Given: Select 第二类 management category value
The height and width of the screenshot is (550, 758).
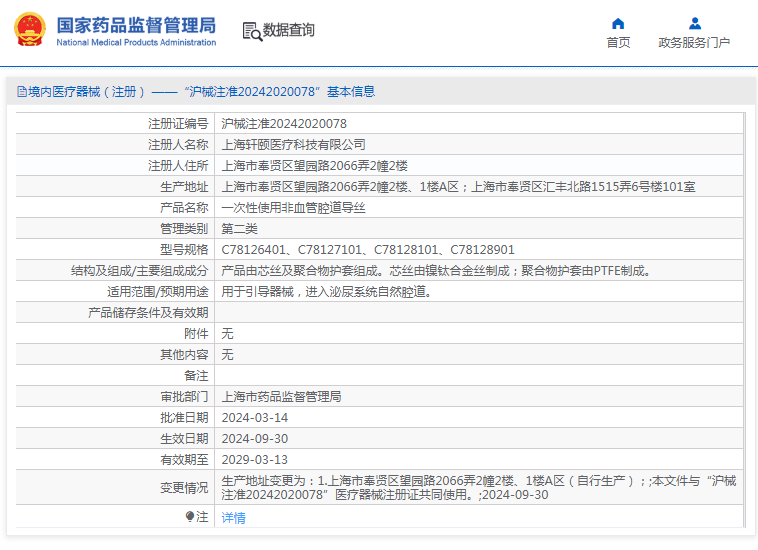Looking at the screenshot, I should tap(239, 229).
